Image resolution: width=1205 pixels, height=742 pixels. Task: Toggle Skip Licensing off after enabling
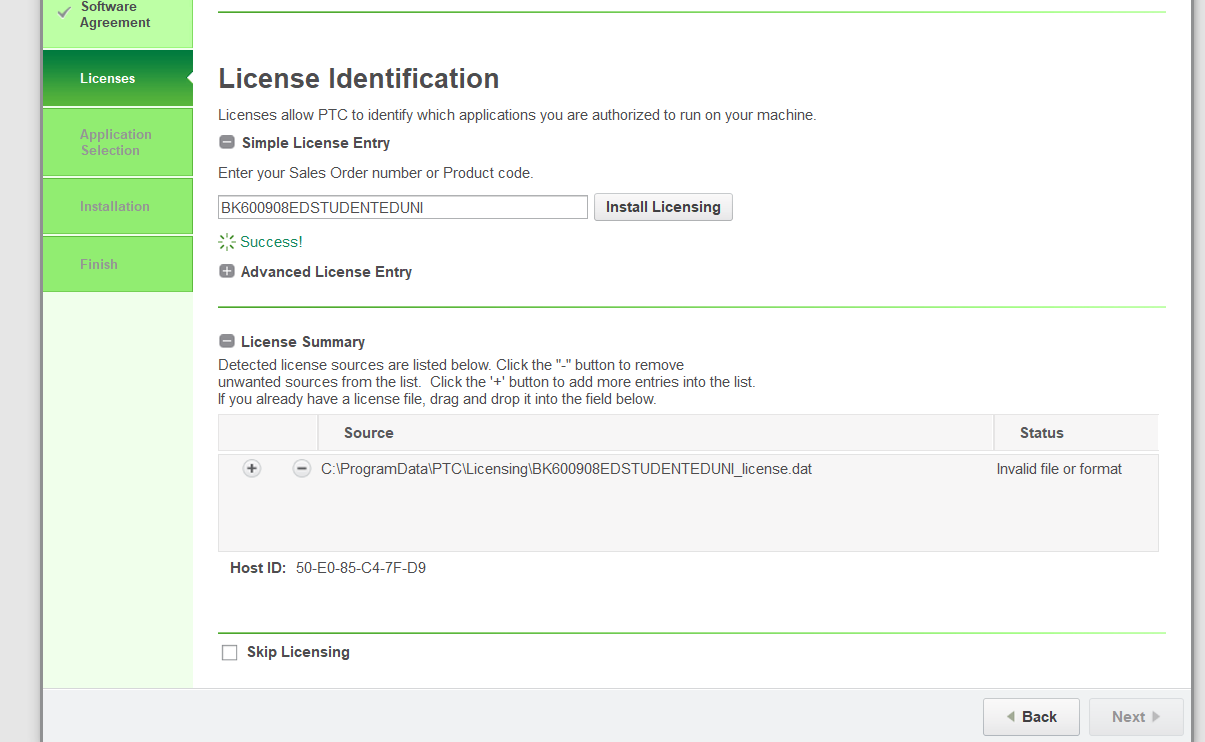click(x=229, y=651)
